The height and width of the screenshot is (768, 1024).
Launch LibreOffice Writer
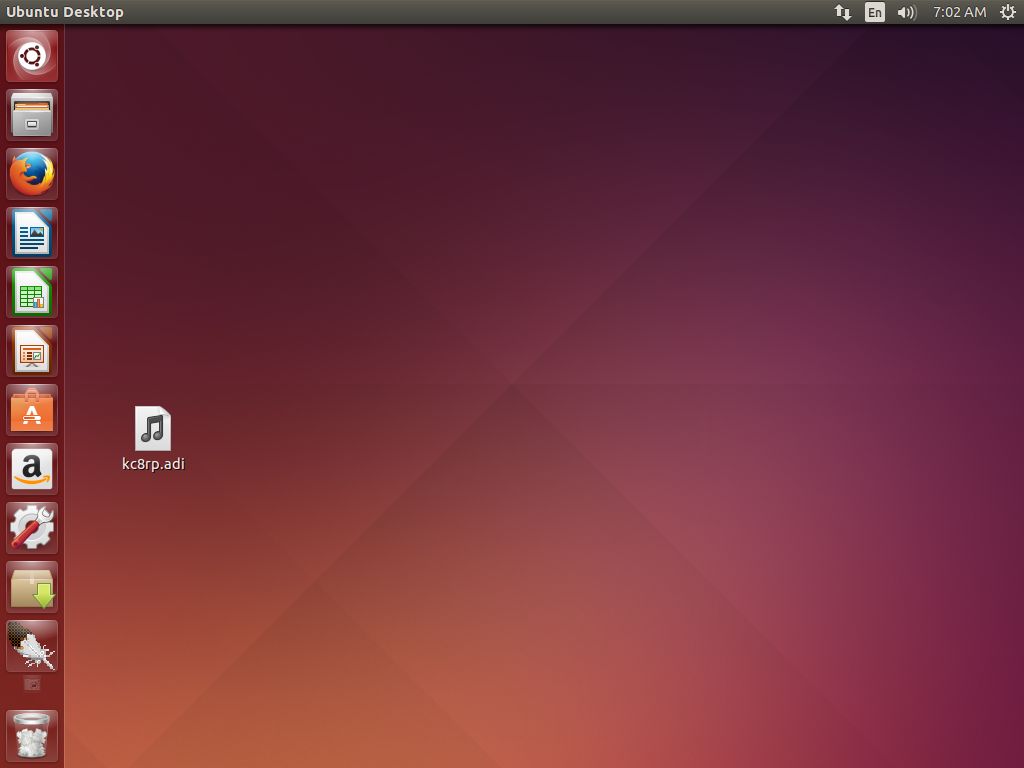click(x=32, y=233)
